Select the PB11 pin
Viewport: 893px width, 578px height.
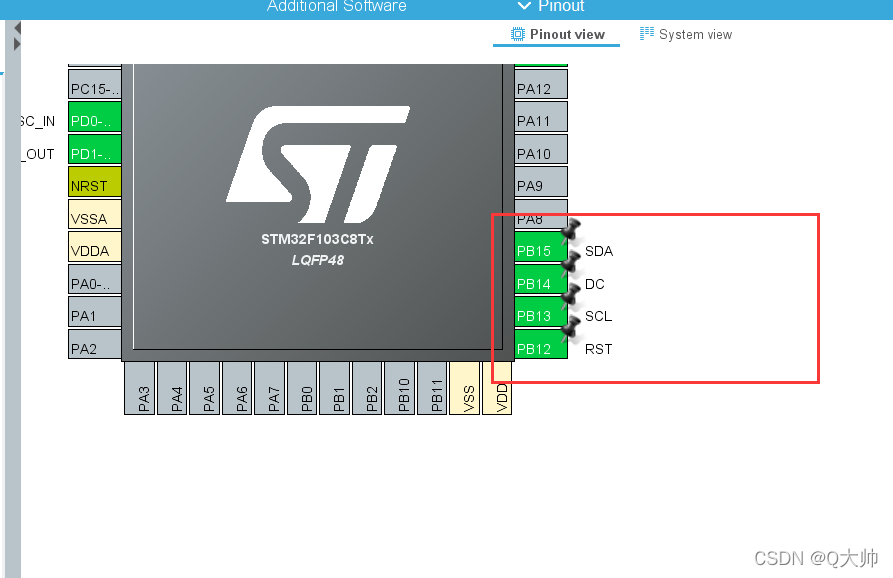point(432,388)
